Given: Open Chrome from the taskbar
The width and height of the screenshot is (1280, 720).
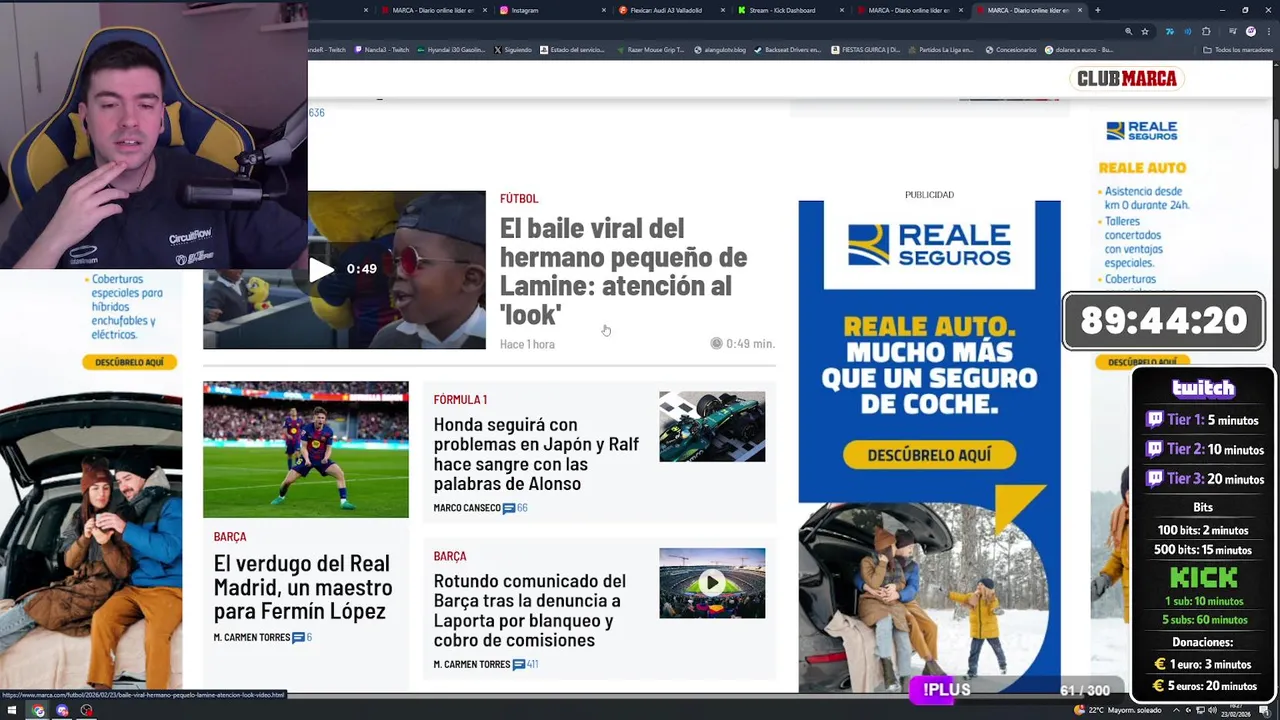Looking at the screenshot, I should 38,711.
